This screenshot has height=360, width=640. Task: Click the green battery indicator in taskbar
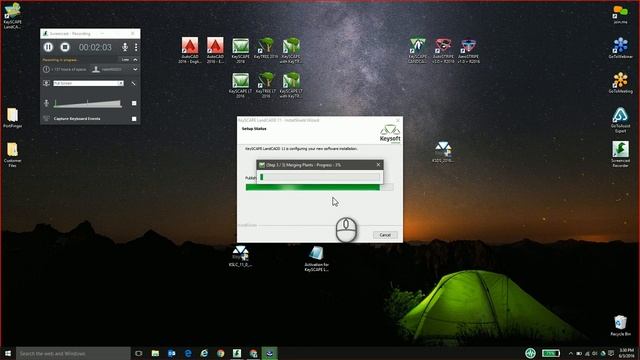pos(551,353)
